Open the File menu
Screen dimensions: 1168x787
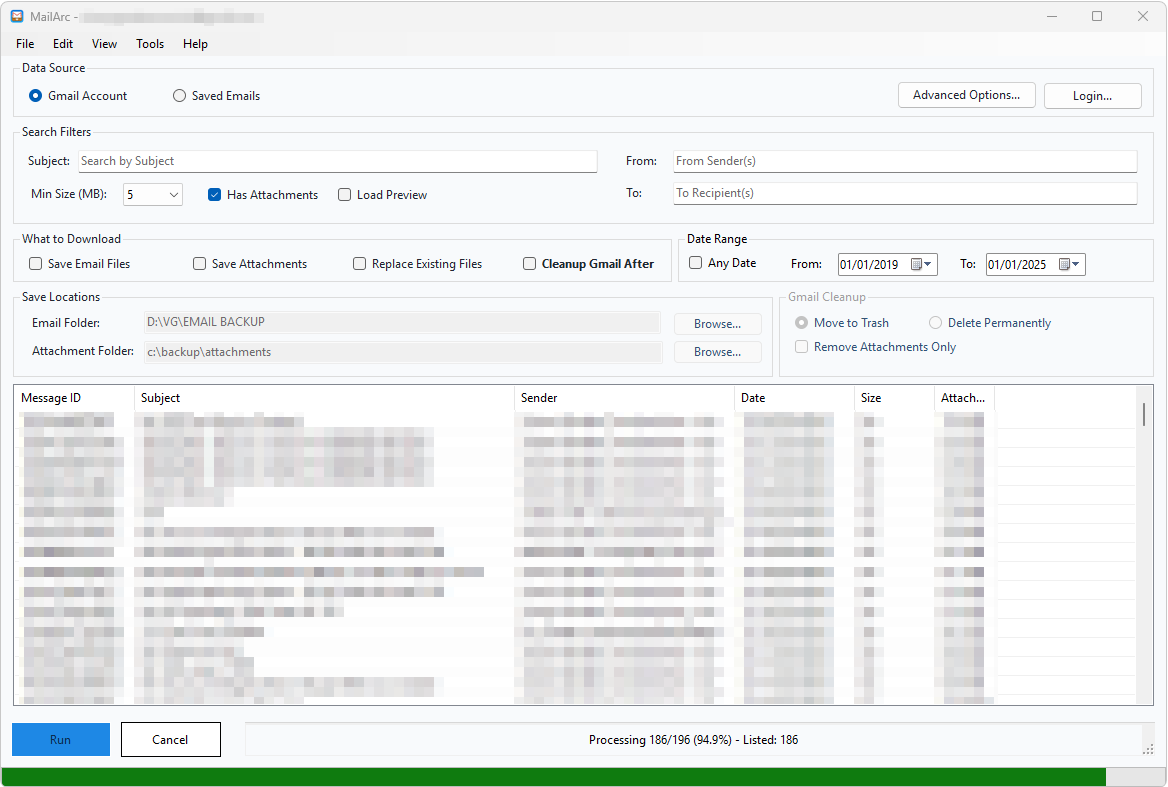coord(25,44)
